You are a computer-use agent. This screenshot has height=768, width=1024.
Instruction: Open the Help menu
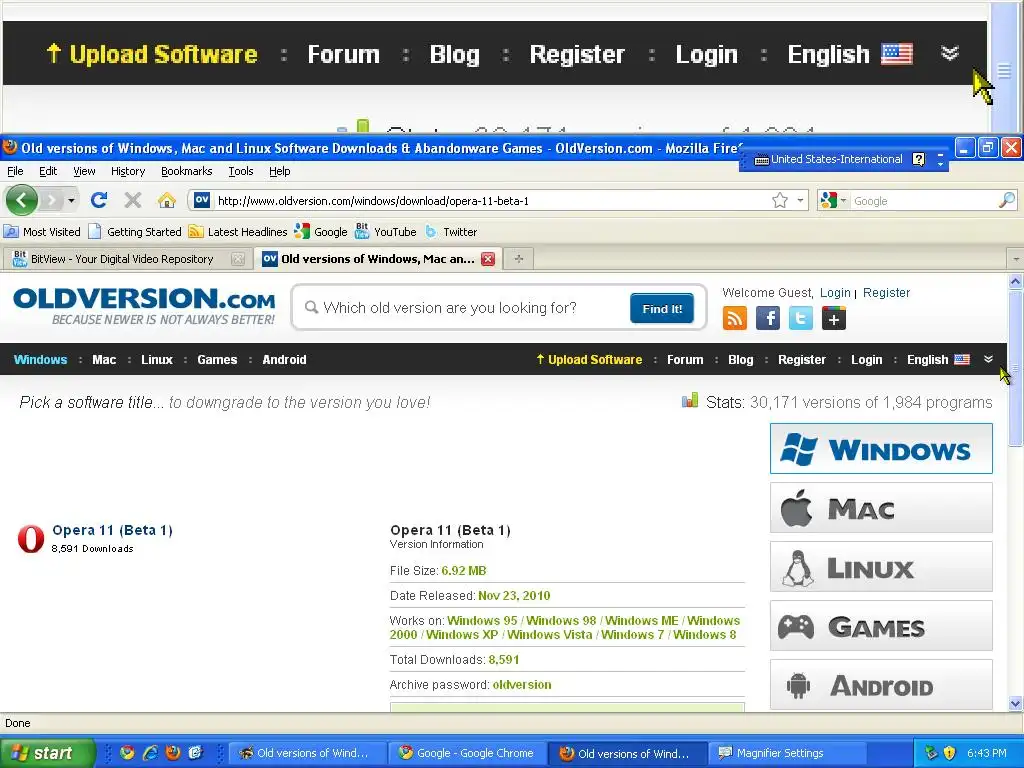(280, 171)
